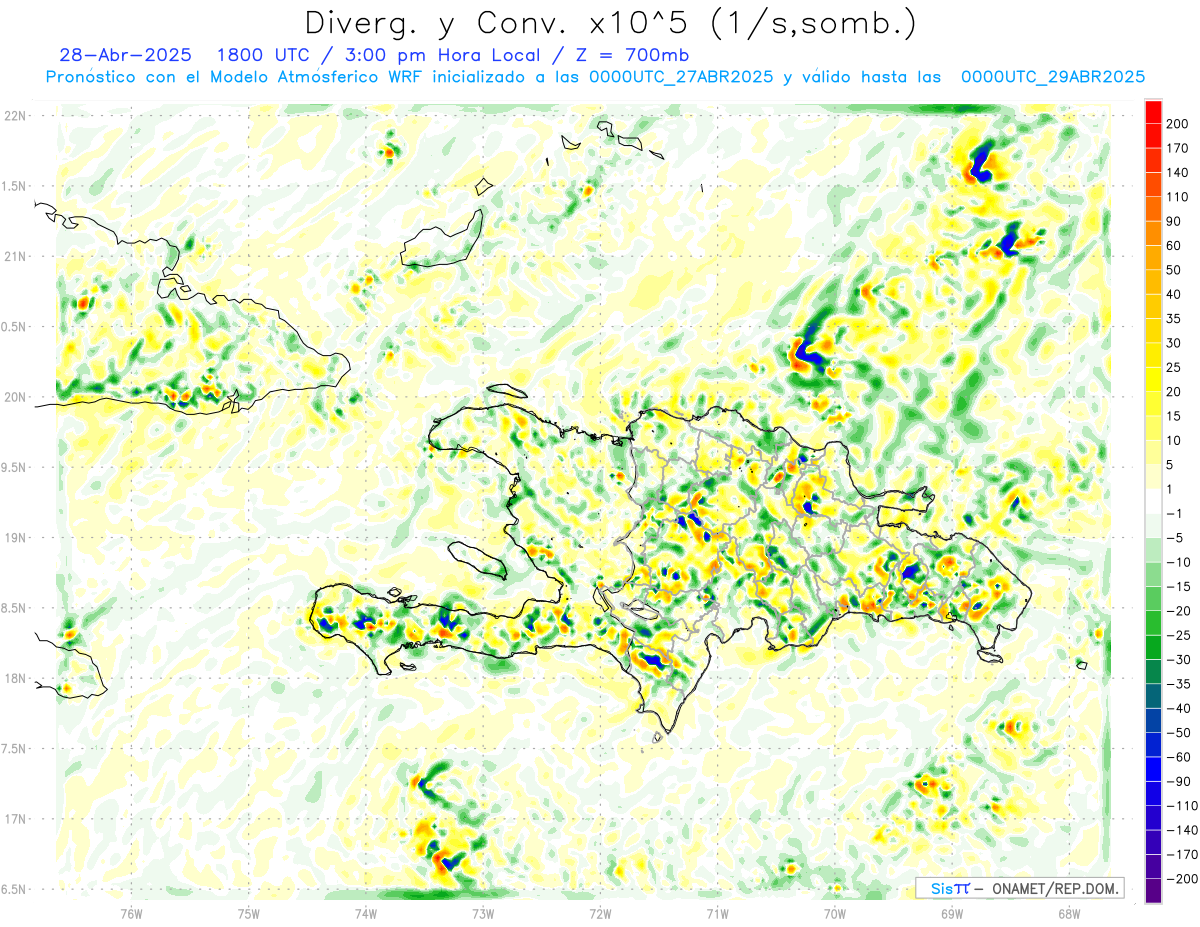Click the '-40' colorbar value

point(1177,709)
